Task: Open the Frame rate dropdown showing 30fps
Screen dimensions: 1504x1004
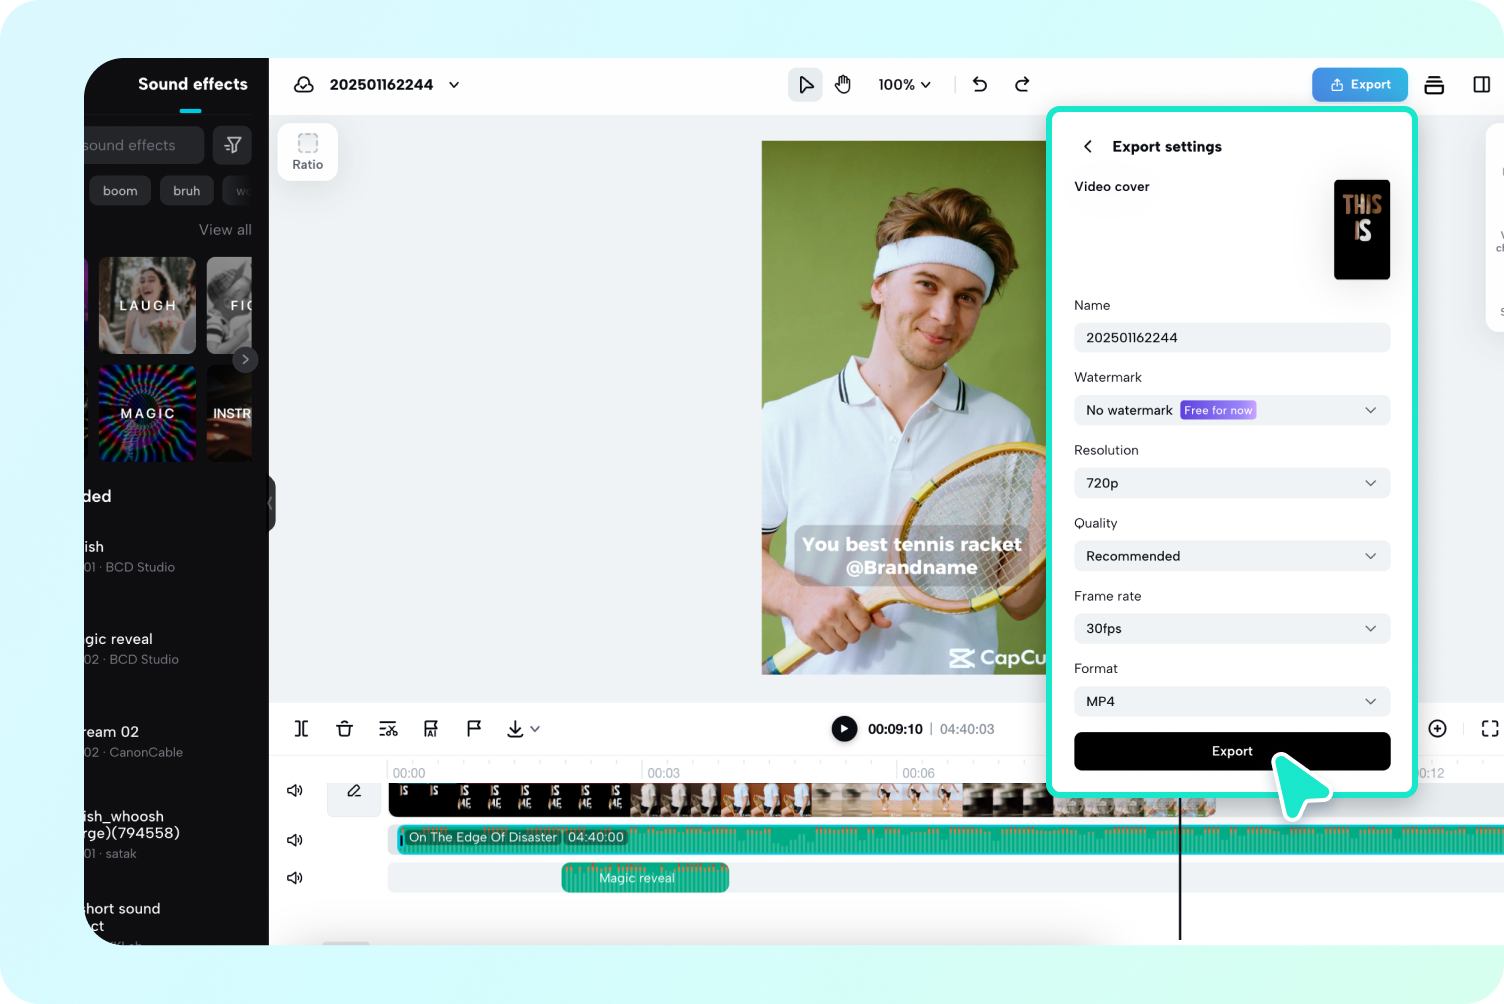Action: coord(1231,628)
